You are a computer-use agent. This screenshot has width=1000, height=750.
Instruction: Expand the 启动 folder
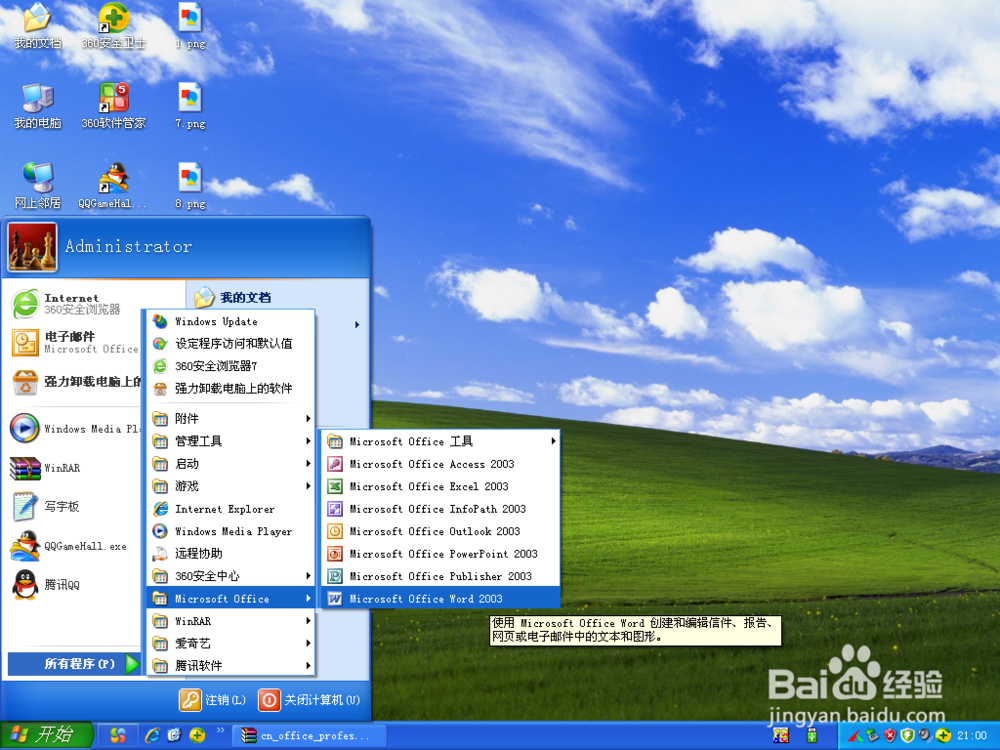pyautogui.click(x=231, y=464)
